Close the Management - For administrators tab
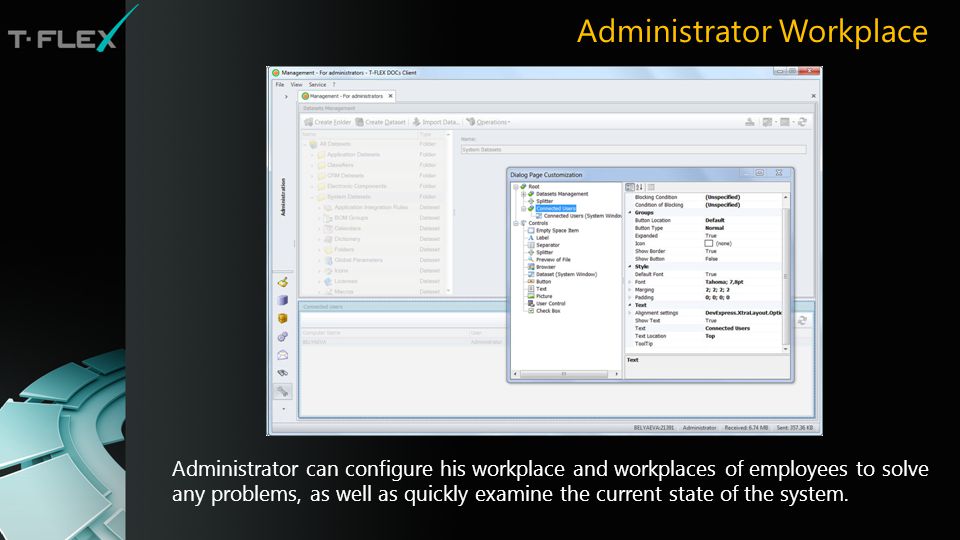Screen dimensions: 960x540 click(391, 96)
